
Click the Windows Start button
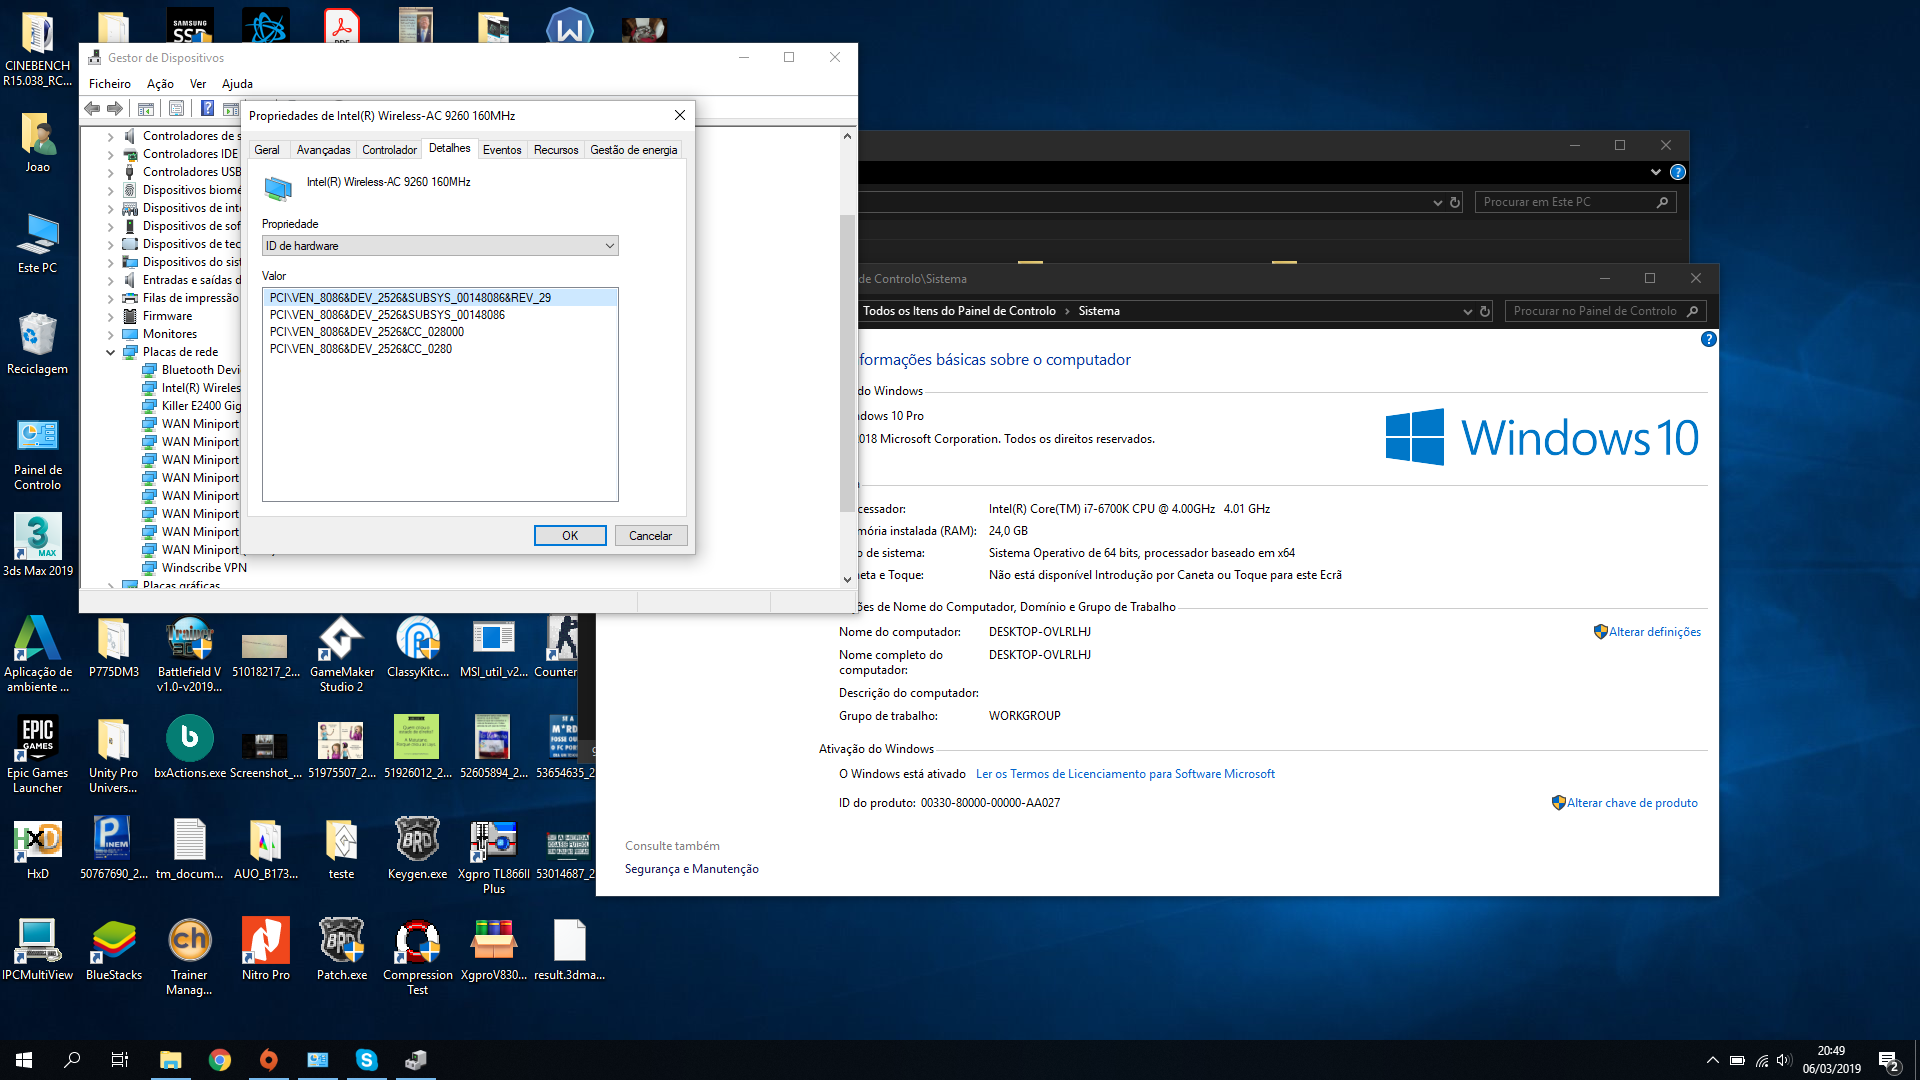[x=24, y=1060]
